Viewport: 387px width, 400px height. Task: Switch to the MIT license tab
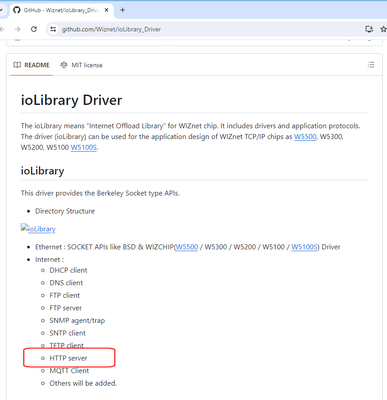[x=81, y=65]
